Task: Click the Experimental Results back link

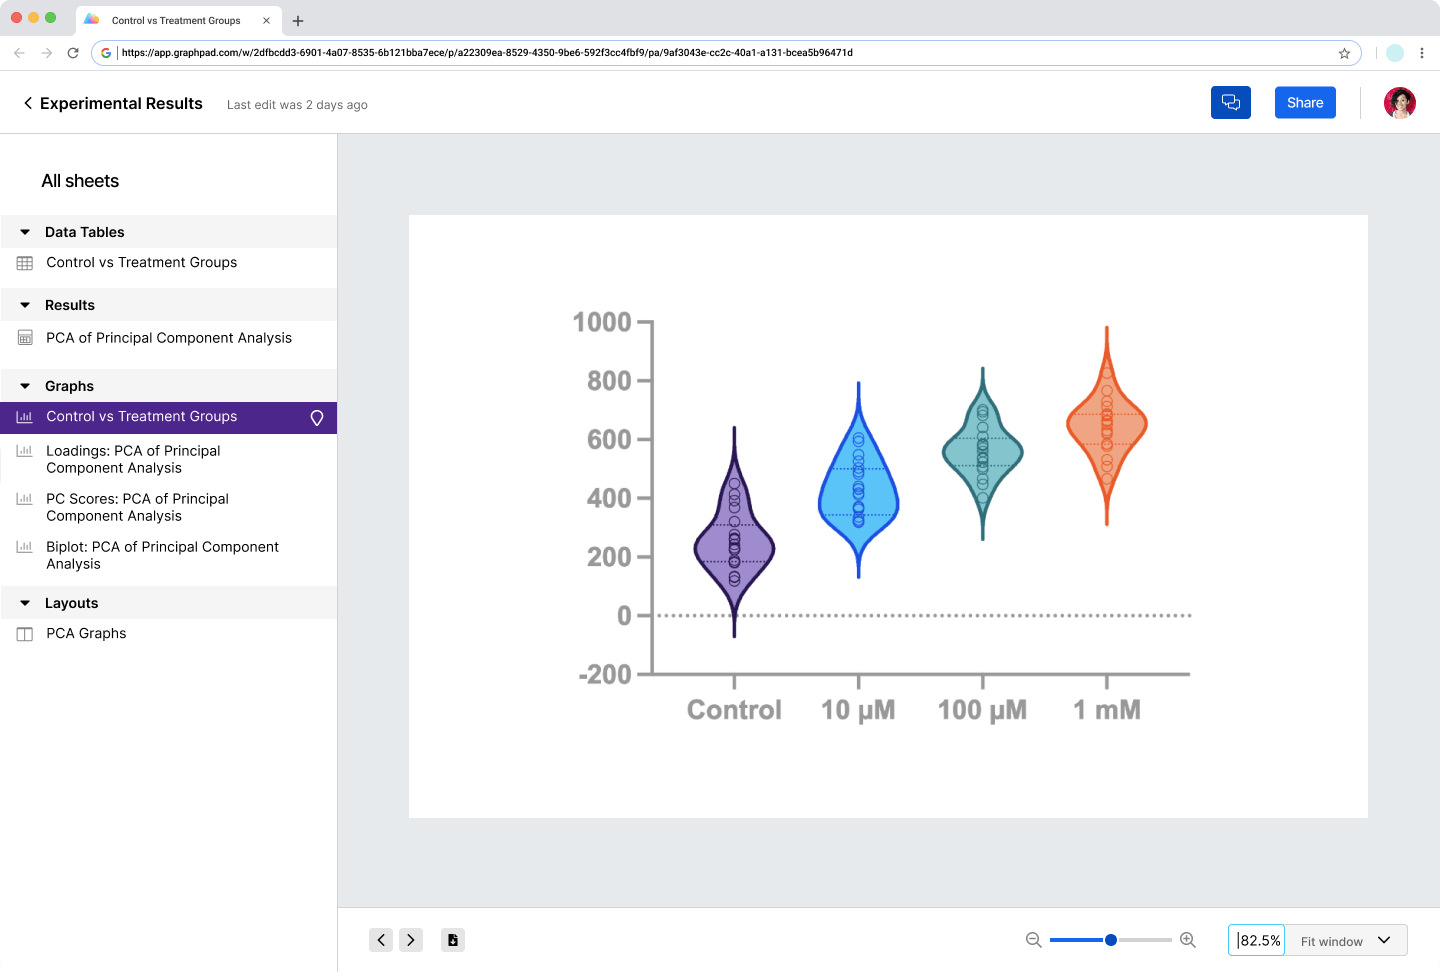Action: coord(112,103)
